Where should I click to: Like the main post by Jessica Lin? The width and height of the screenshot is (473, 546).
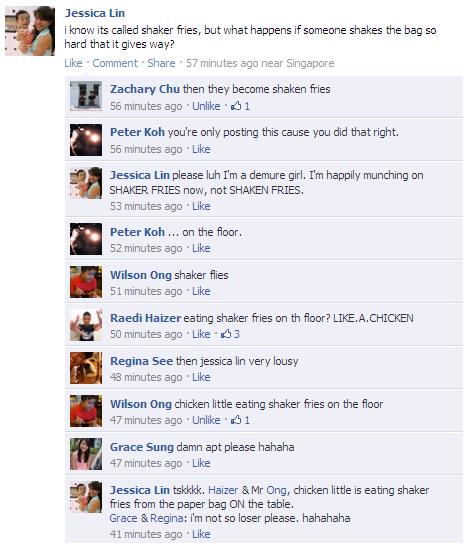pyautogui.click(x=73, y=63)
